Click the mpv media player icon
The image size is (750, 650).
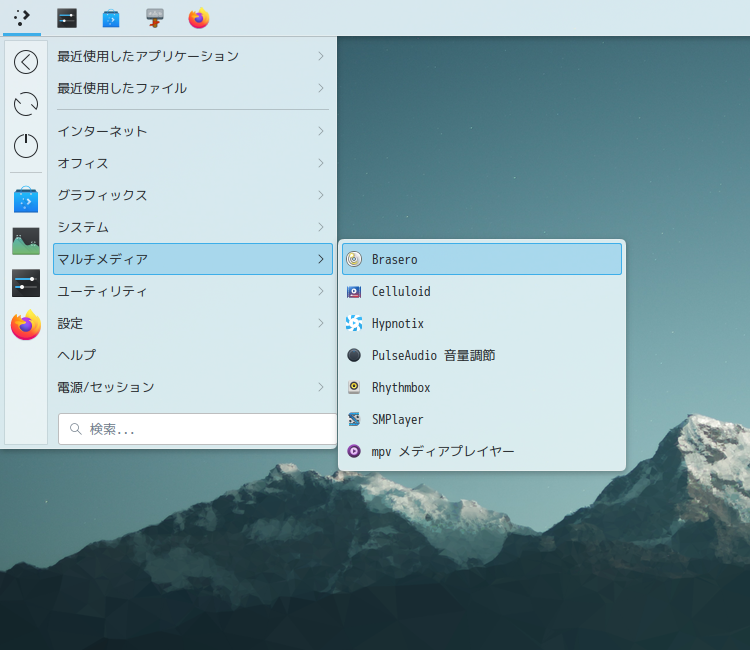354,451
